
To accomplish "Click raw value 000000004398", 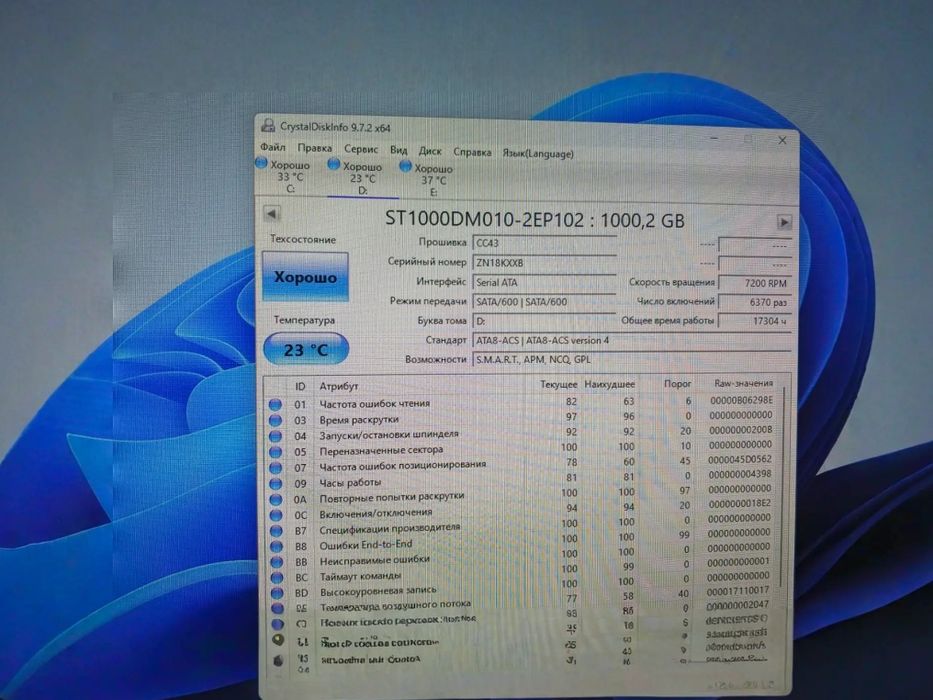I will pos(740,474).
